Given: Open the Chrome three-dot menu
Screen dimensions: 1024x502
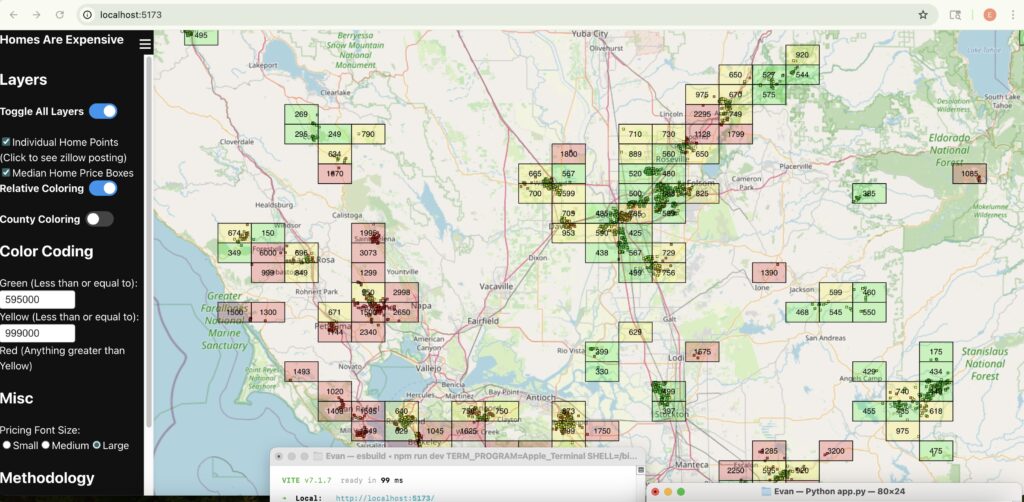Looking at the screenshot, I should click(1012, 15).
